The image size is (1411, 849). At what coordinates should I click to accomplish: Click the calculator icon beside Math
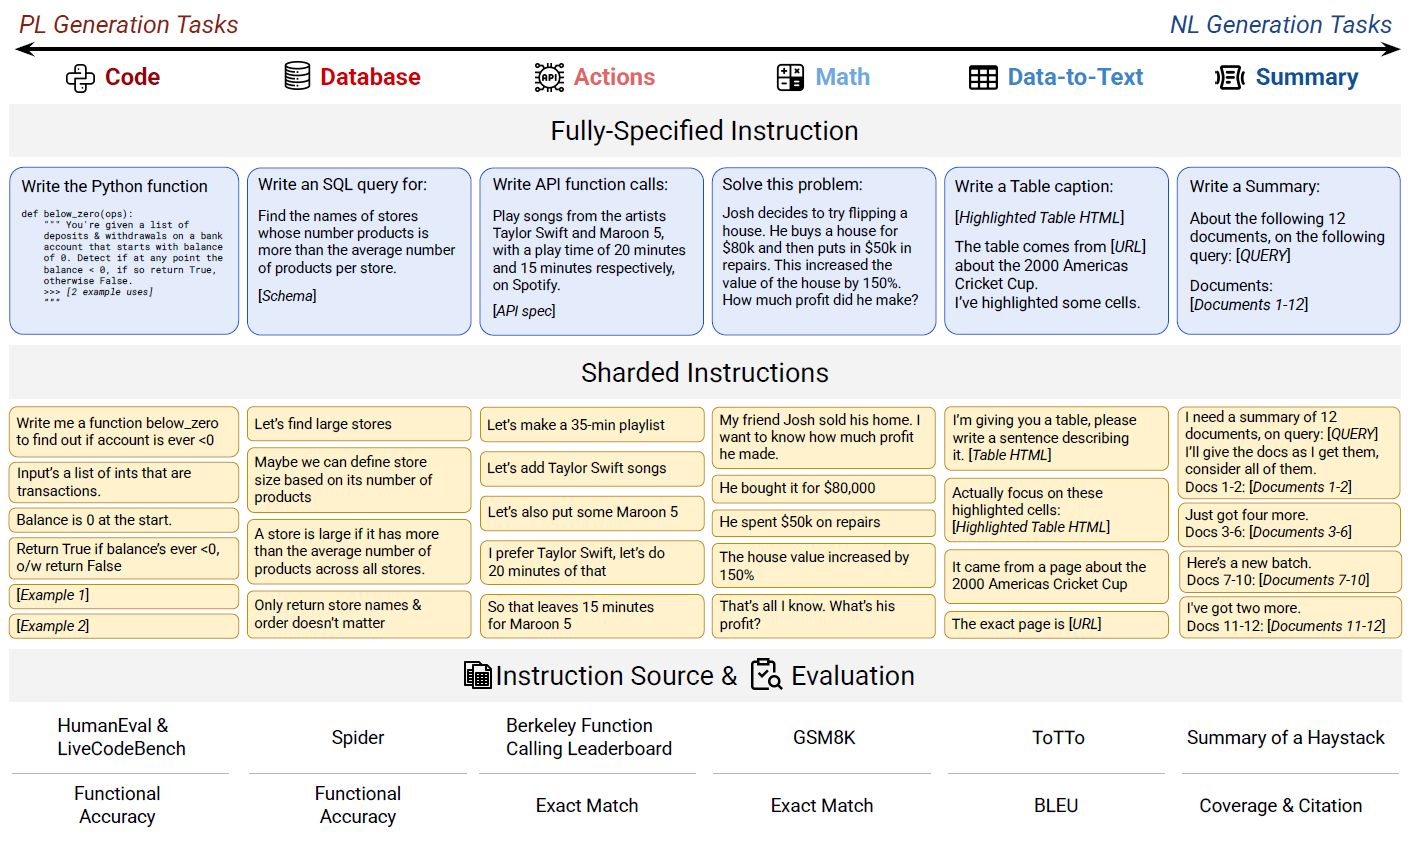click(790, 77)
